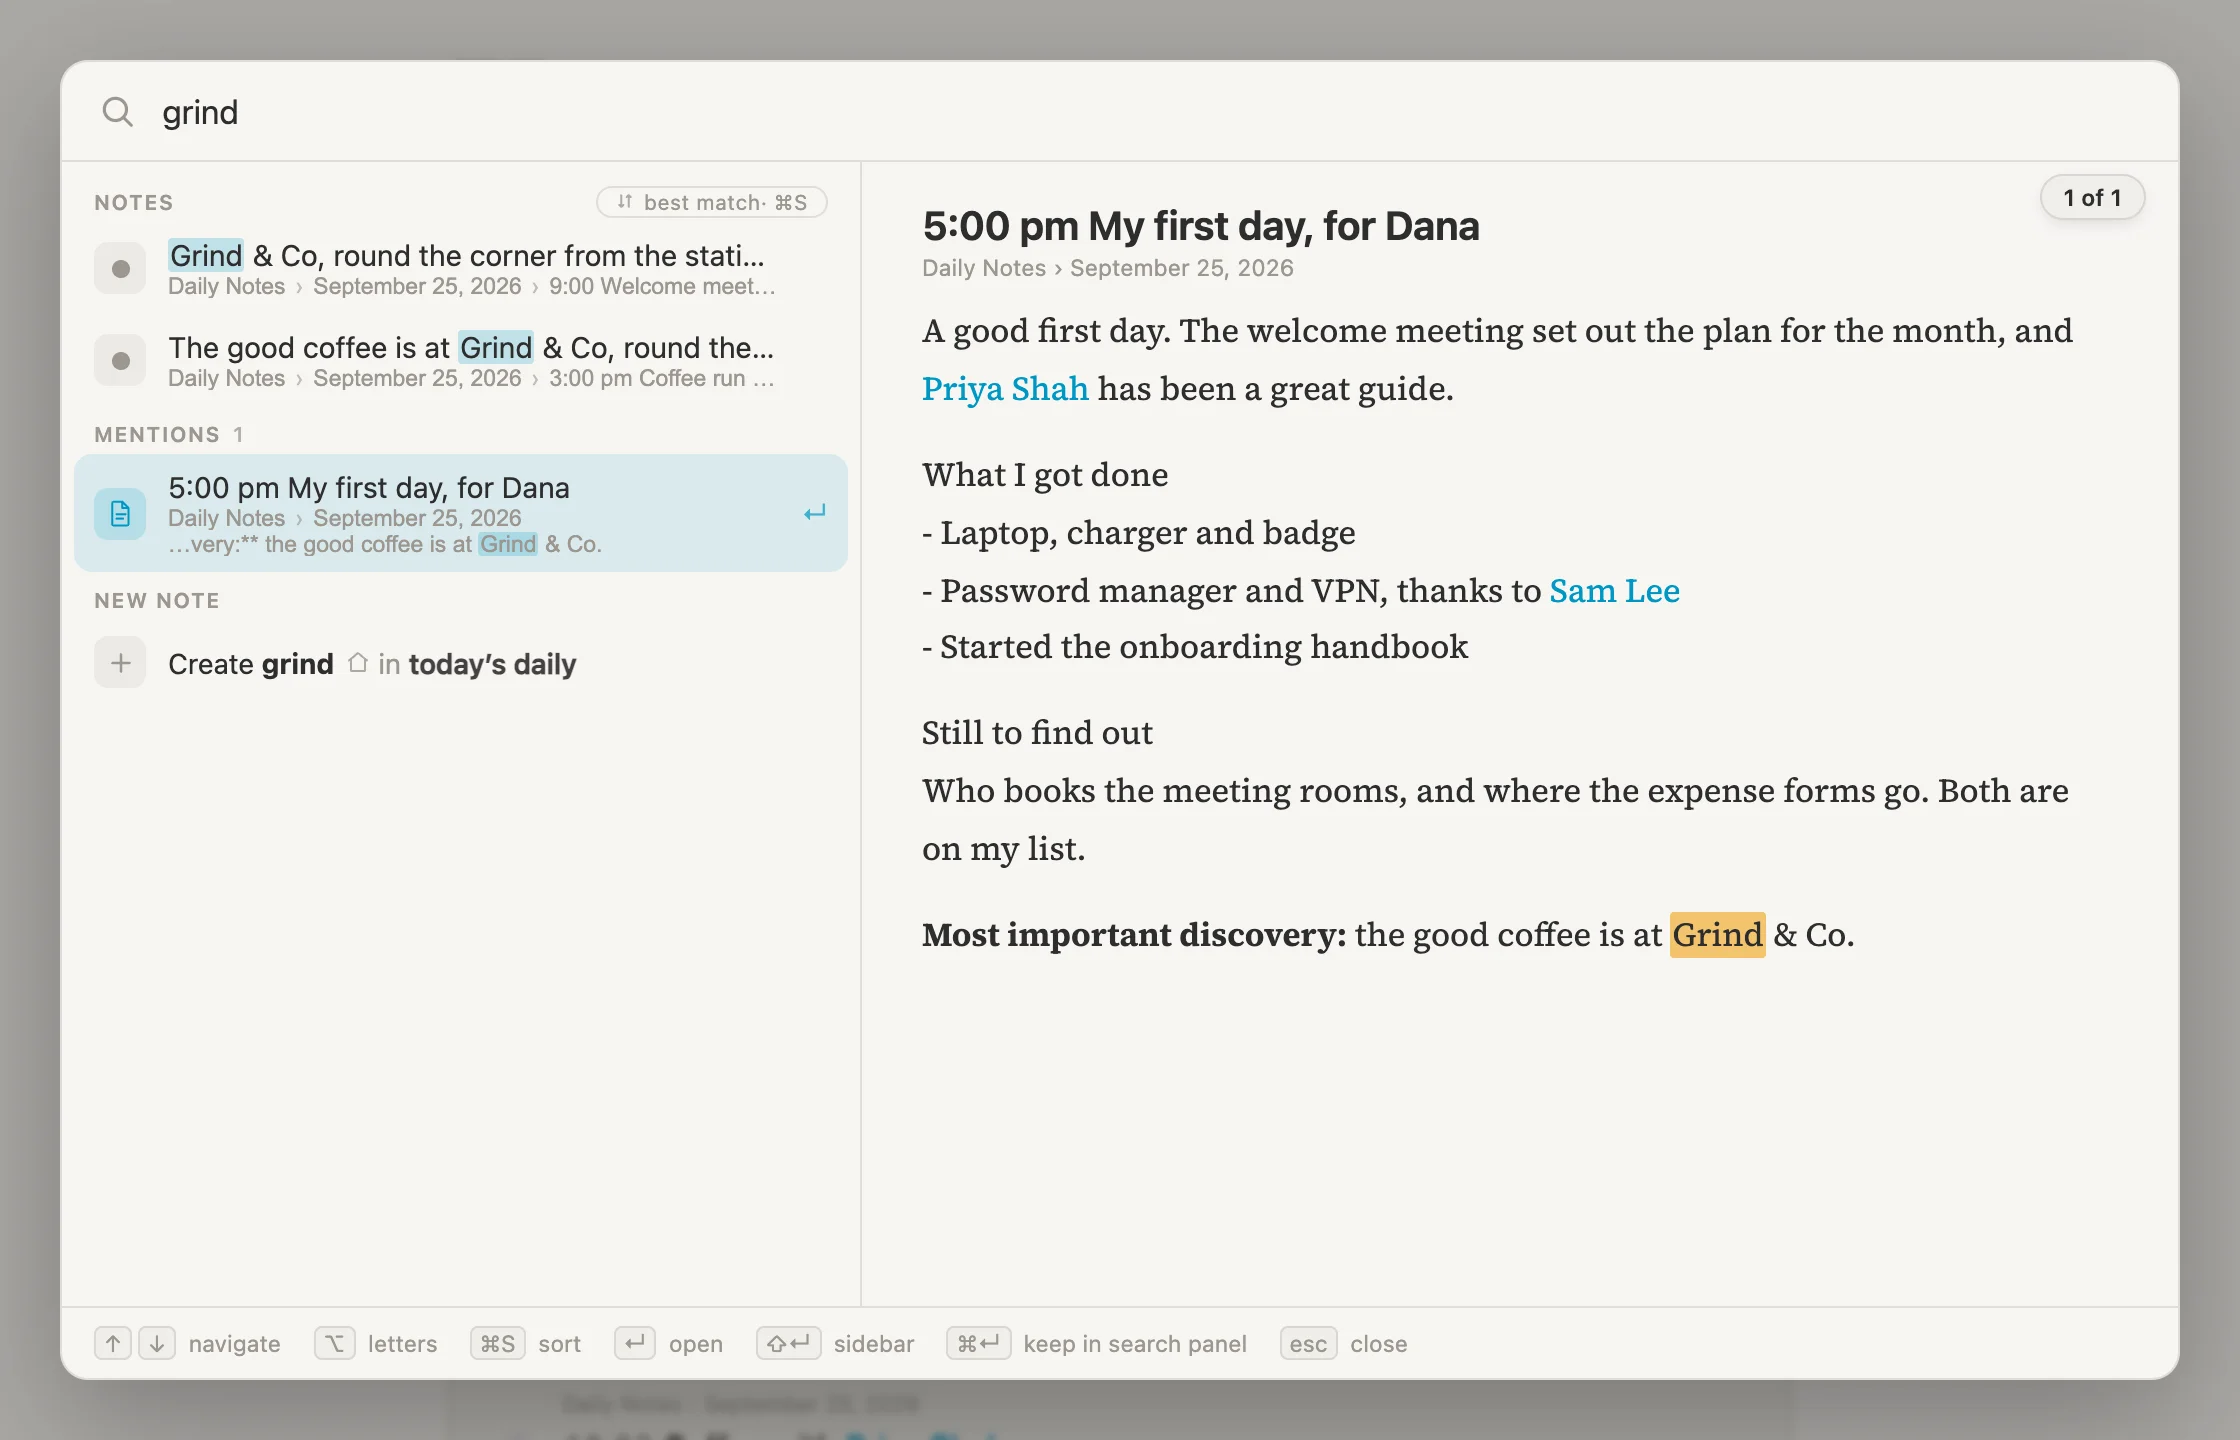The image size is (2240, 1440).
Task: Click the MENTIONS section header
Action: [x=157, y=435]
